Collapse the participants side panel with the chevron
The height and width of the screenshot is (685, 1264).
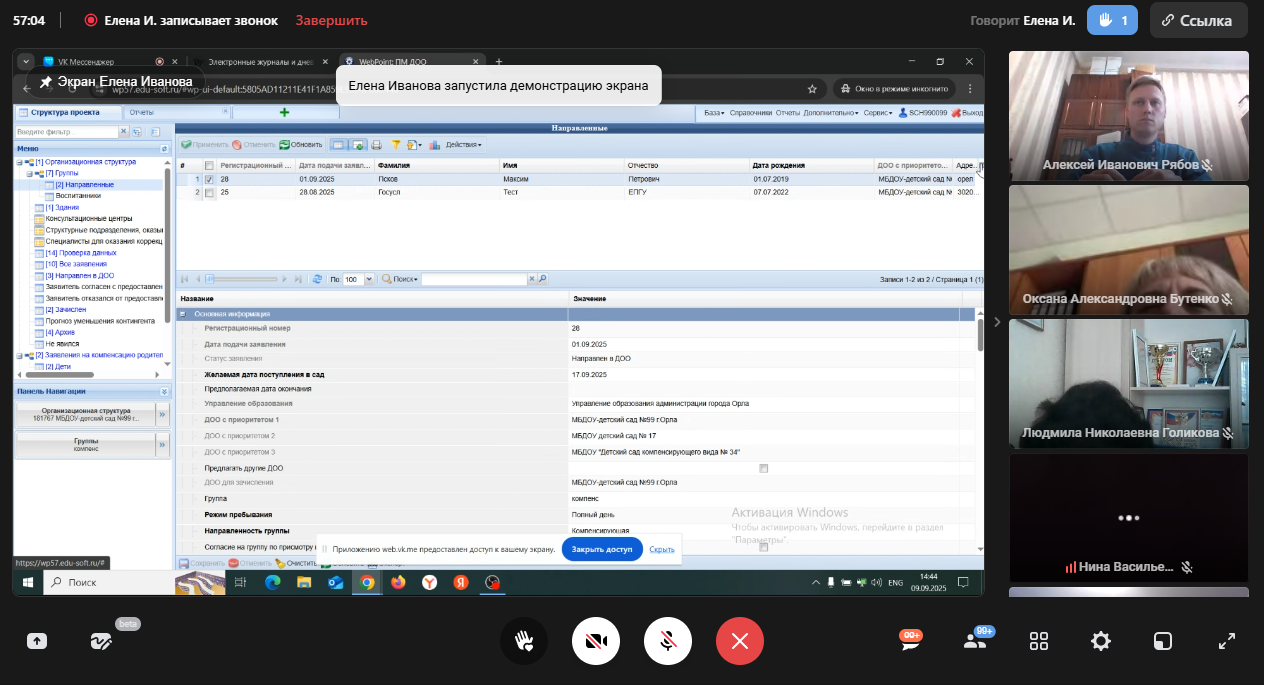point(996,322)
